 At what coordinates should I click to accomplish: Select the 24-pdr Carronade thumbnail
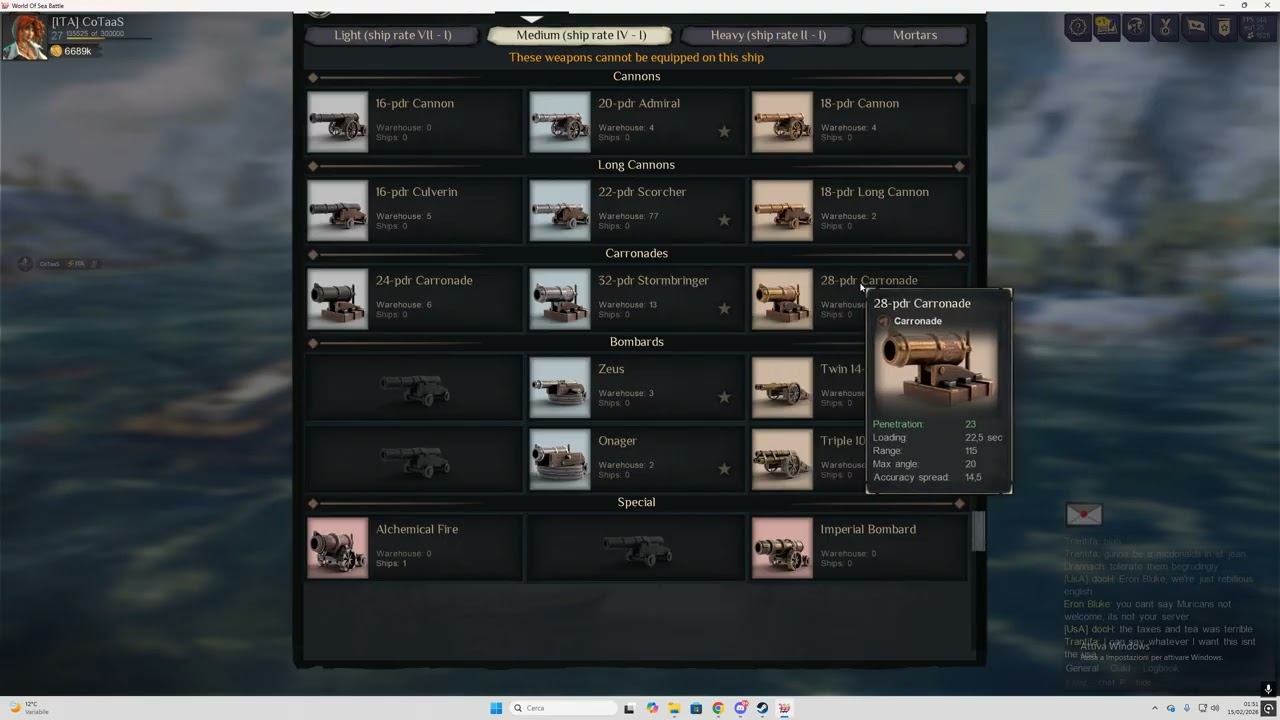click(x=338, y=299)
